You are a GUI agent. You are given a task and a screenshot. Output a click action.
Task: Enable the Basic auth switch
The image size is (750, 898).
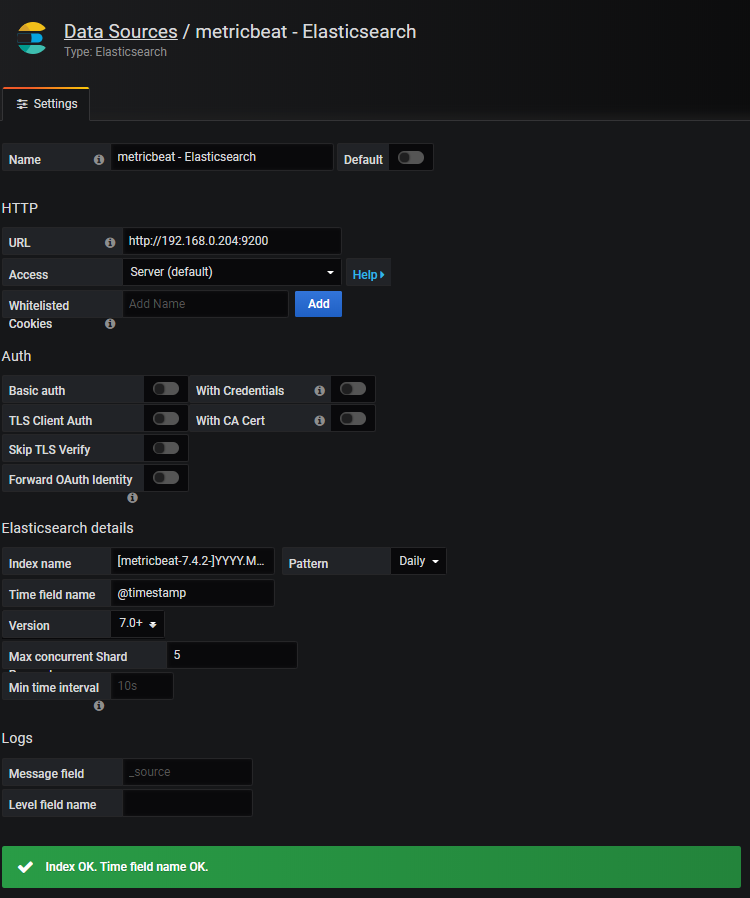[166, 389]
